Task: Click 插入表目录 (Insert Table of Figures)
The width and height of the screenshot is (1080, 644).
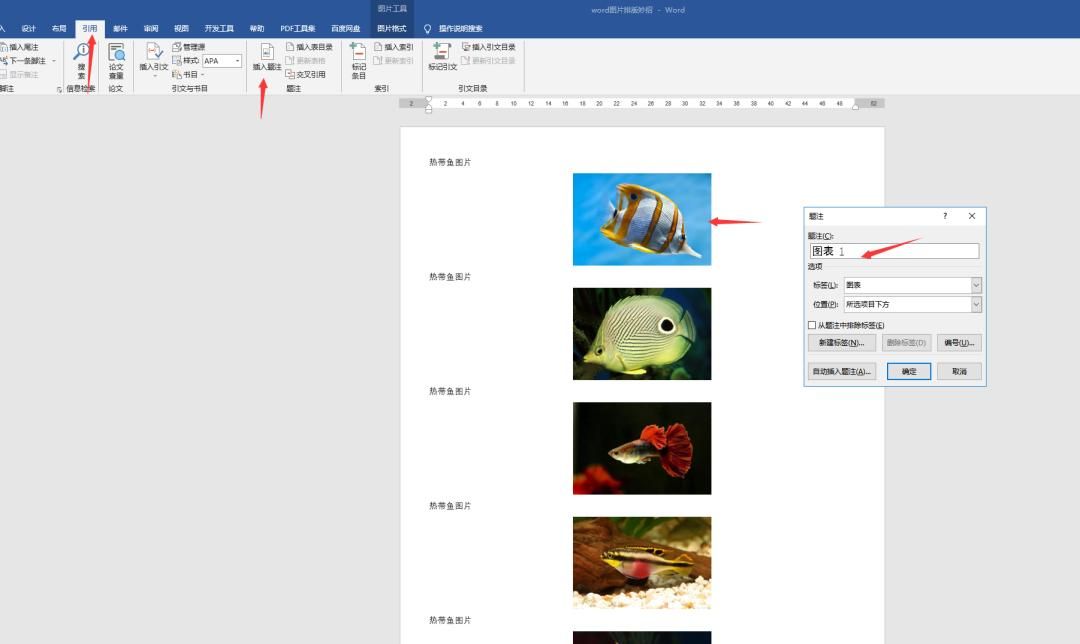Action: [309, 47]
